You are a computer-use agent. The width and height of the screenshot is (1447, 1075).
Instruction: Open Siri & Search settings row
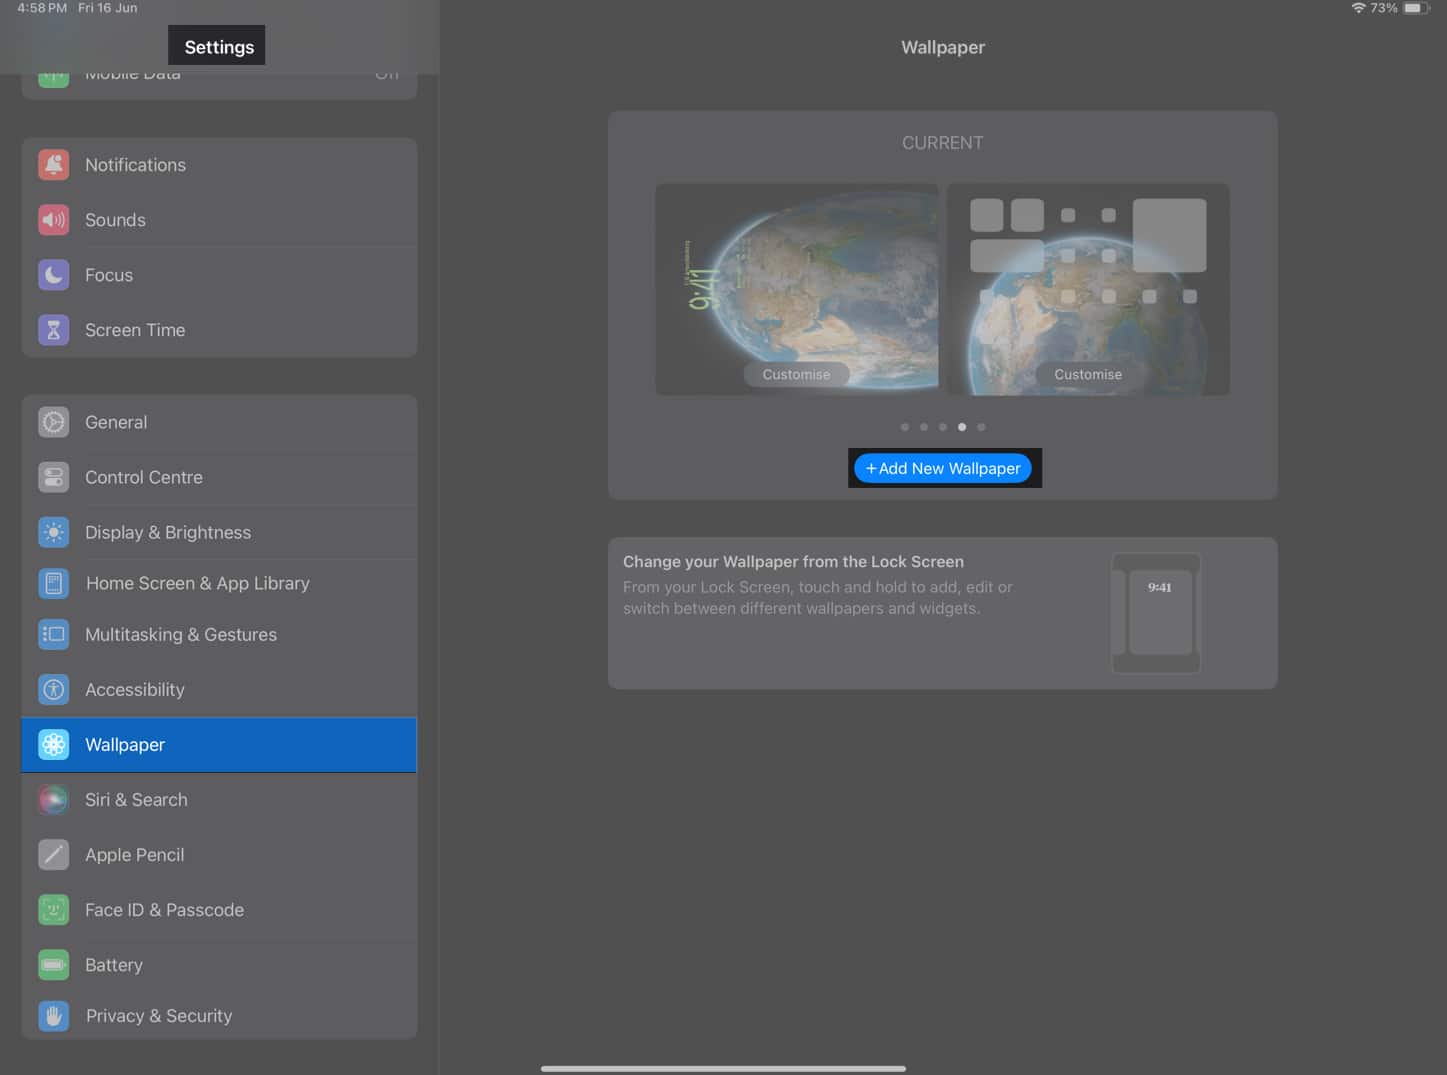point(219,799)
